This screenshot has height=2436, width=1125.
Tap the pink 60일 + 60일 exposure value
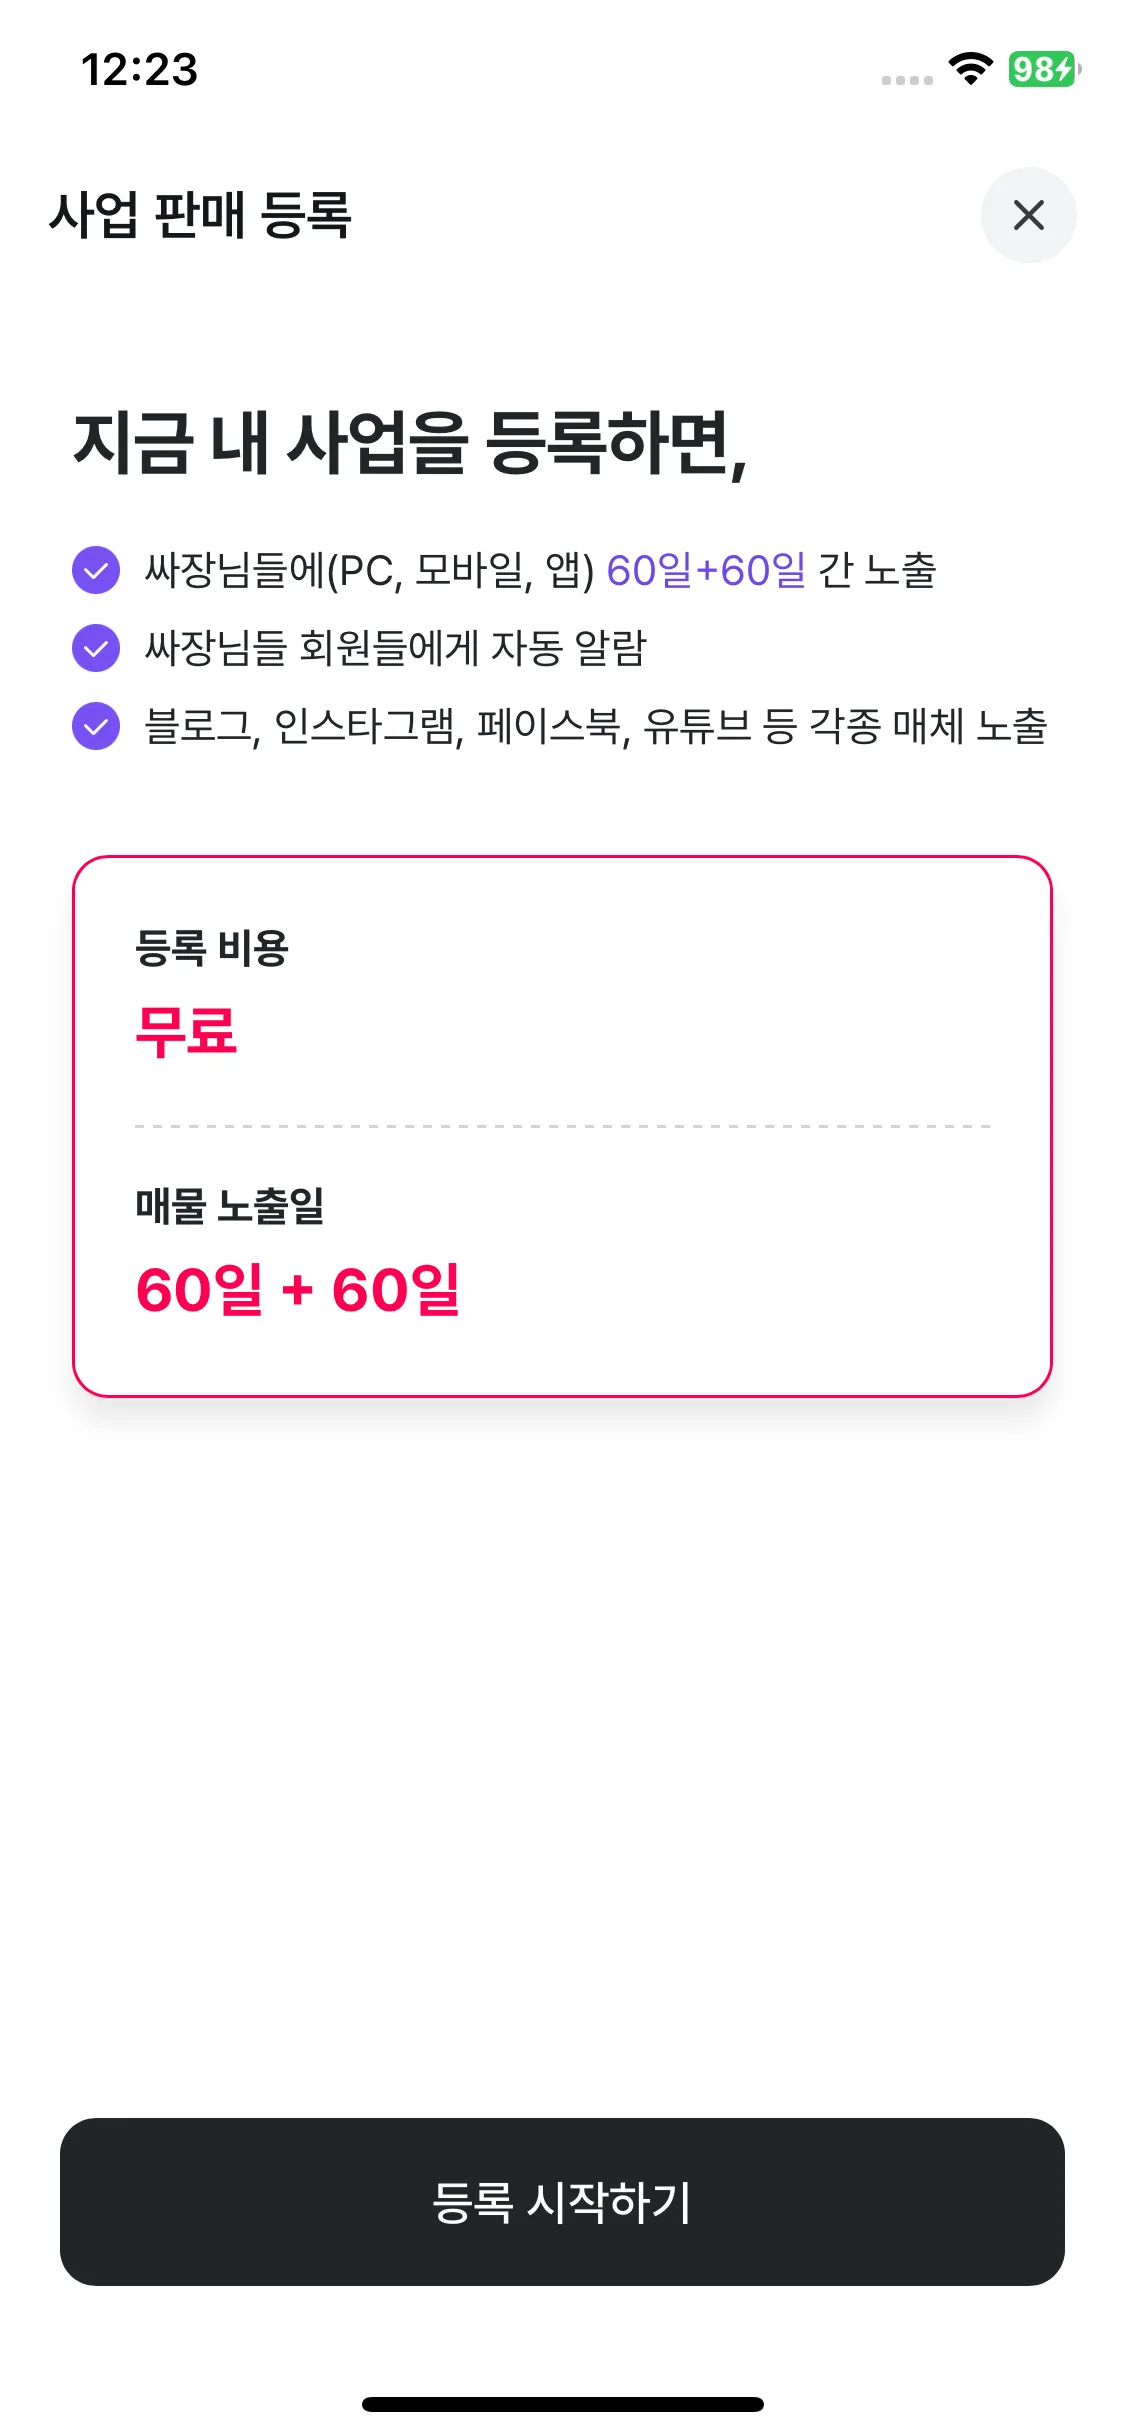tap(298, 1289)
